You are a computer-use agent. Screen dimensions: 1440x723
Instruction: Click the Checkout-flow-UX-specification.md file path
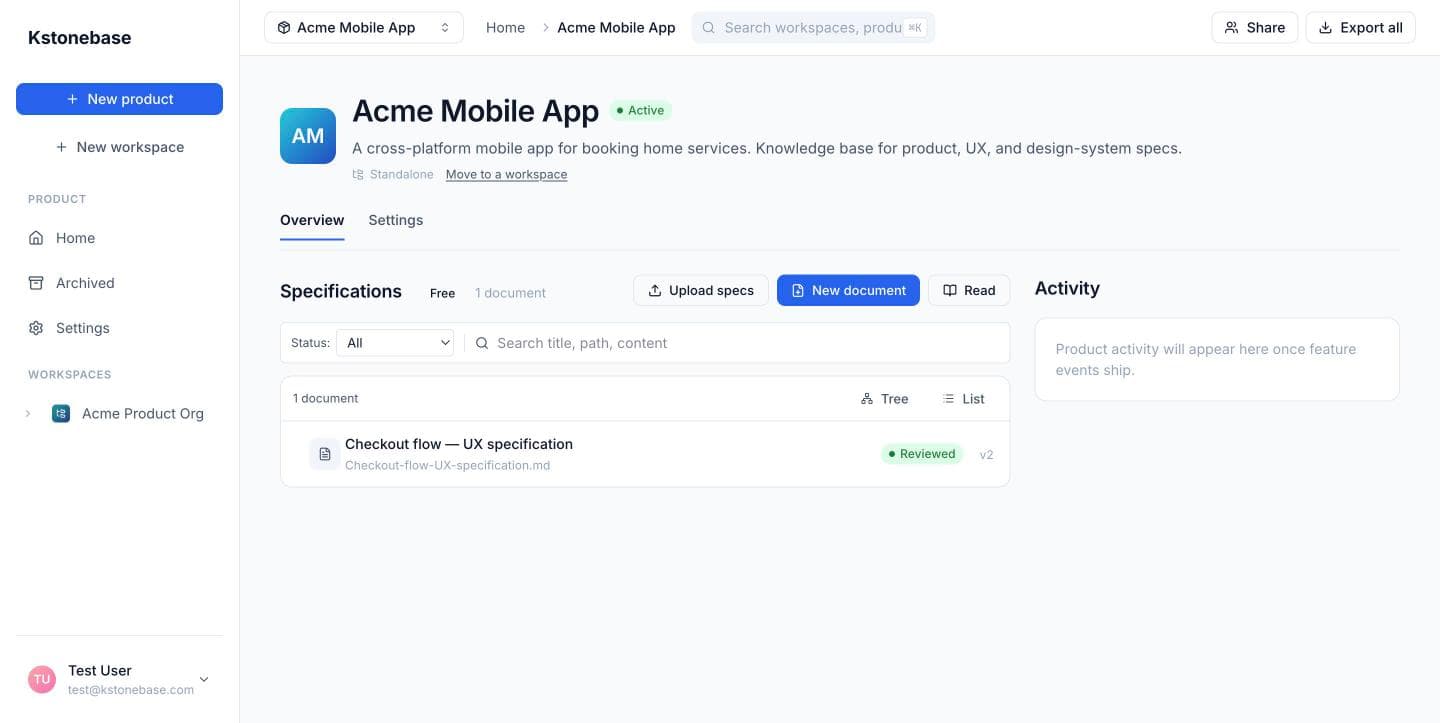pos(448,466)
